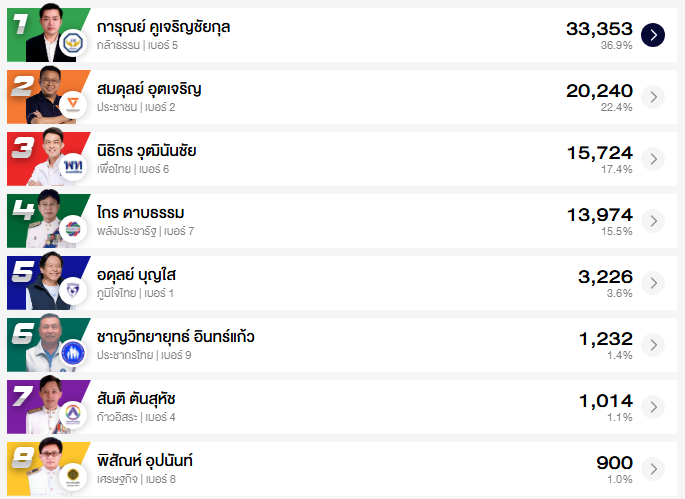
Task: Click orange People's Party logo on rank 2
Action: pos(73,105)
